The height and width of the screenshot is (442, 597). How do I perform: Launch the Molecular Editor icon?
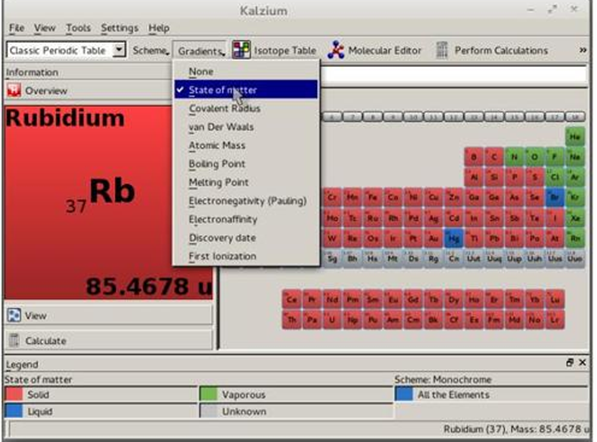coord(336,50)
